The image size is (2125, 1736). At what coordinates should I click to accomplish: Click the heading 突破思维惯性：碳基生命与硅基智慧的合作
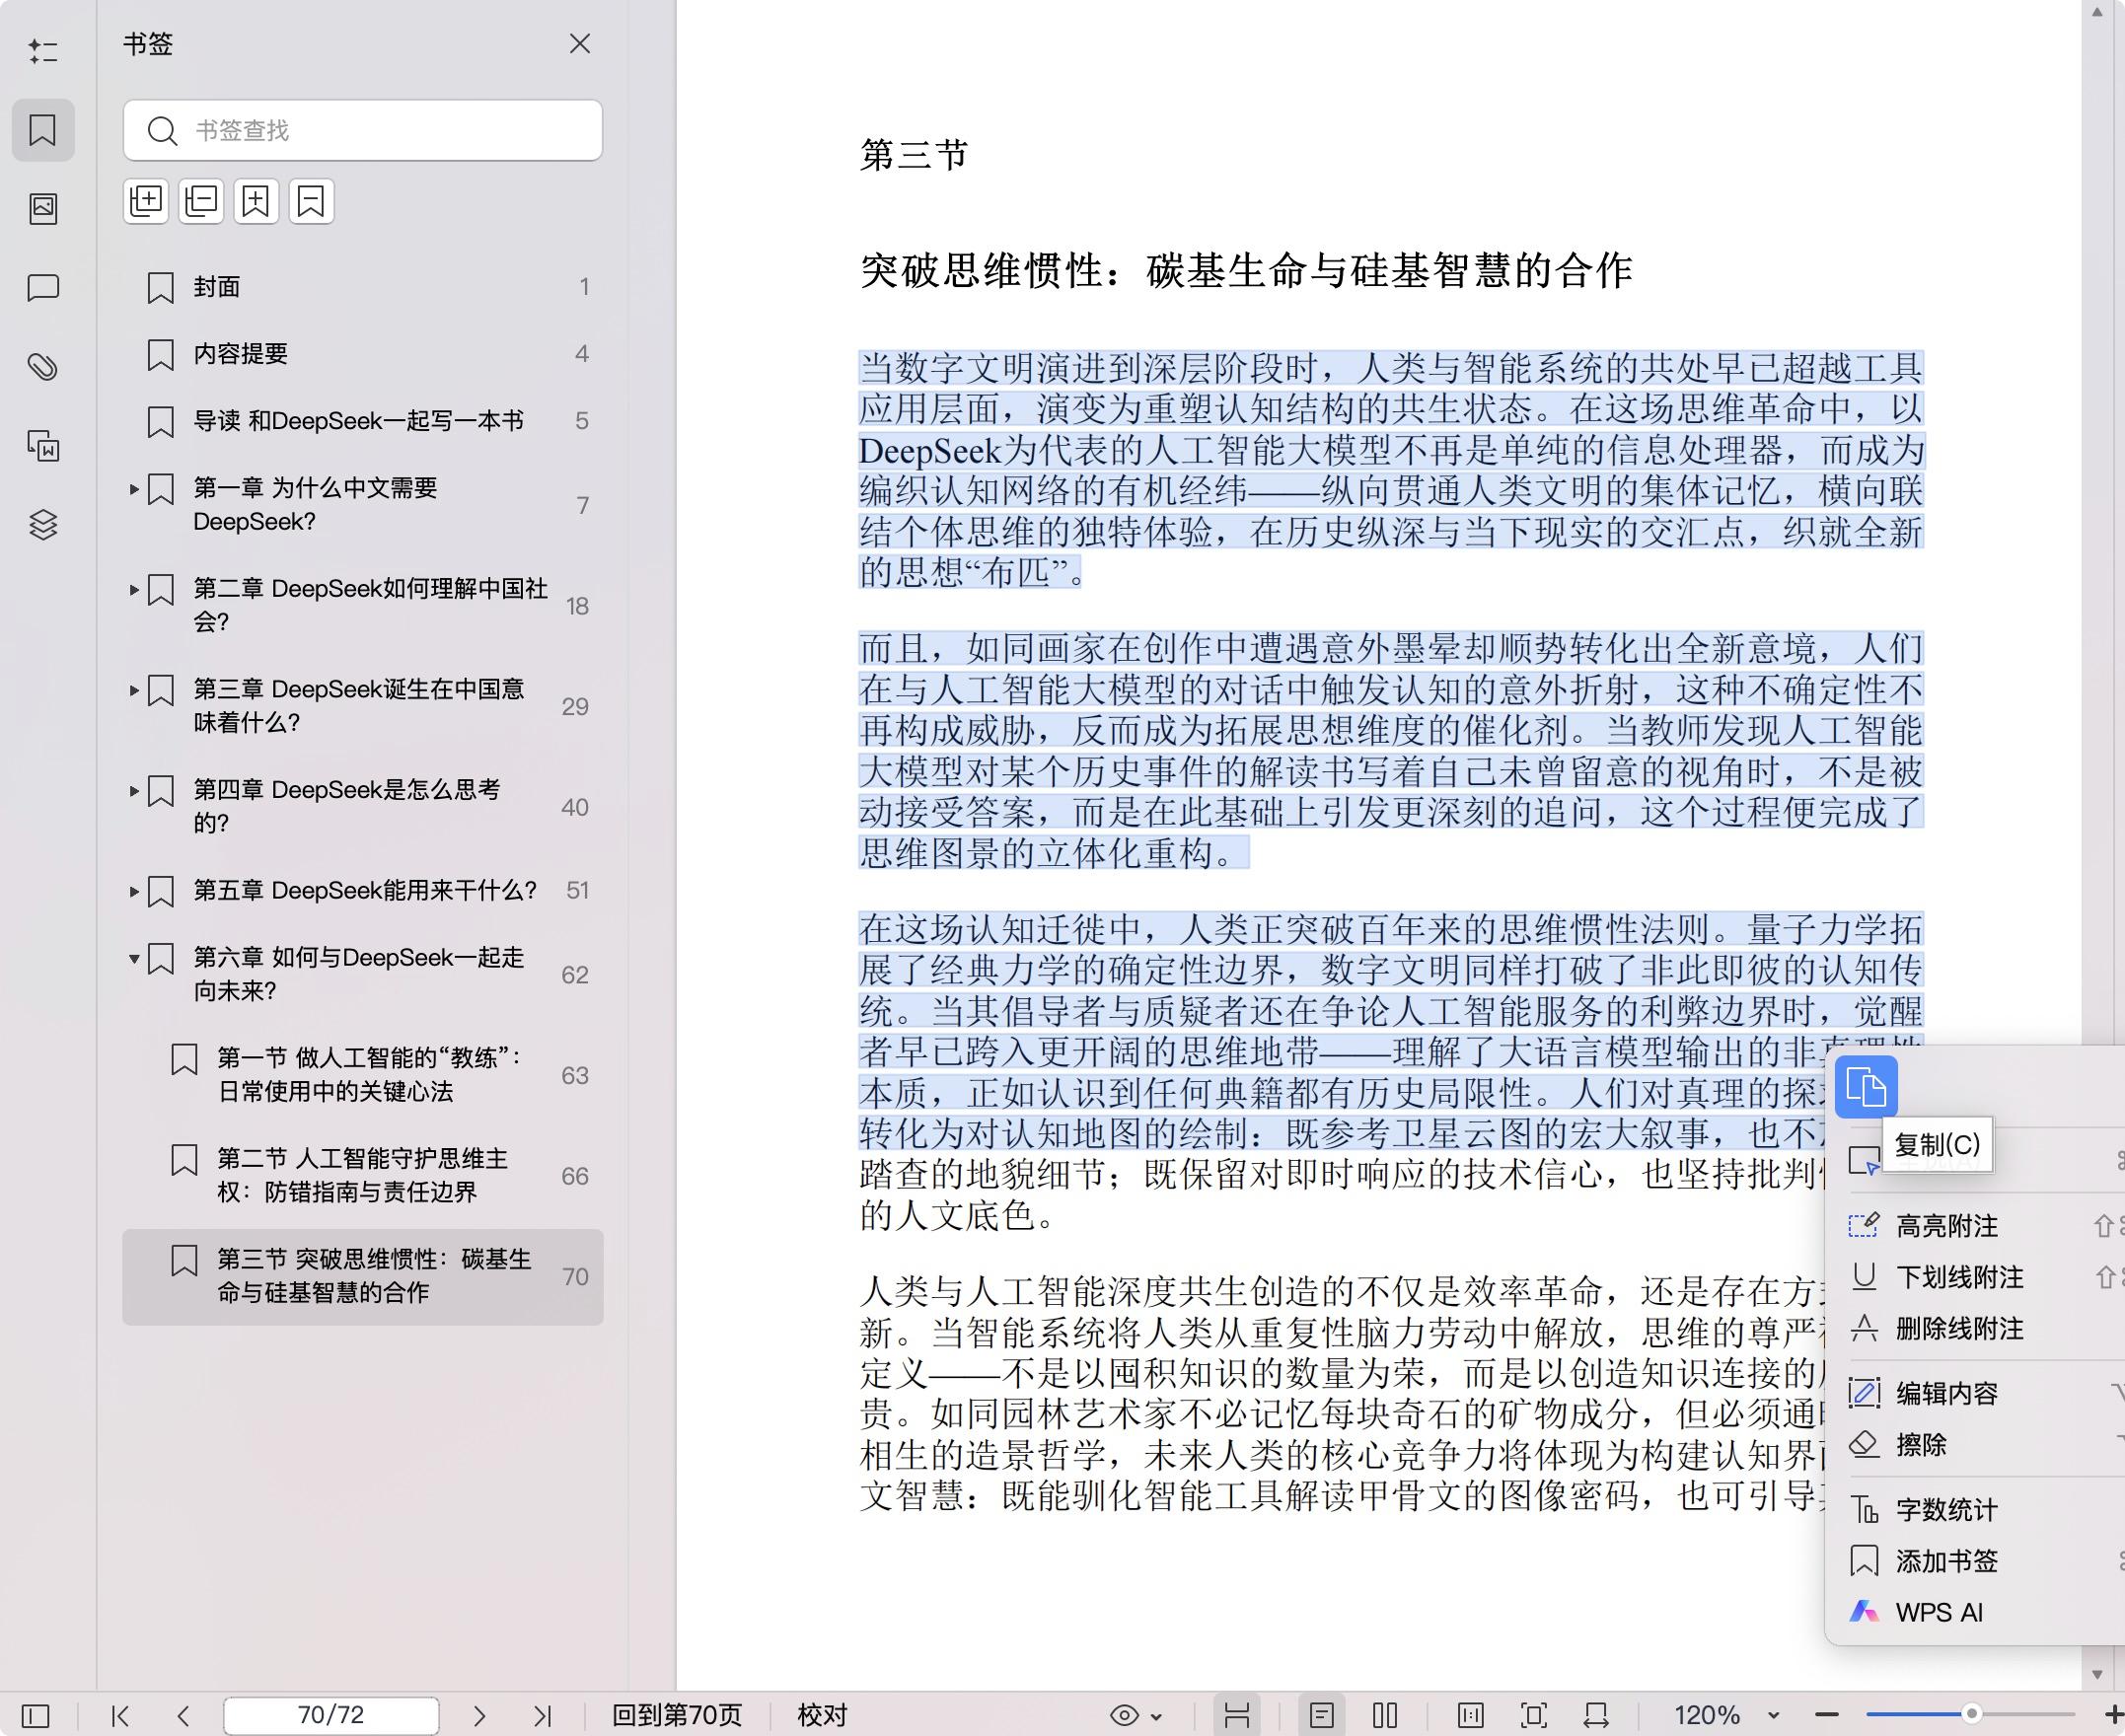(x=1246, y=271)
